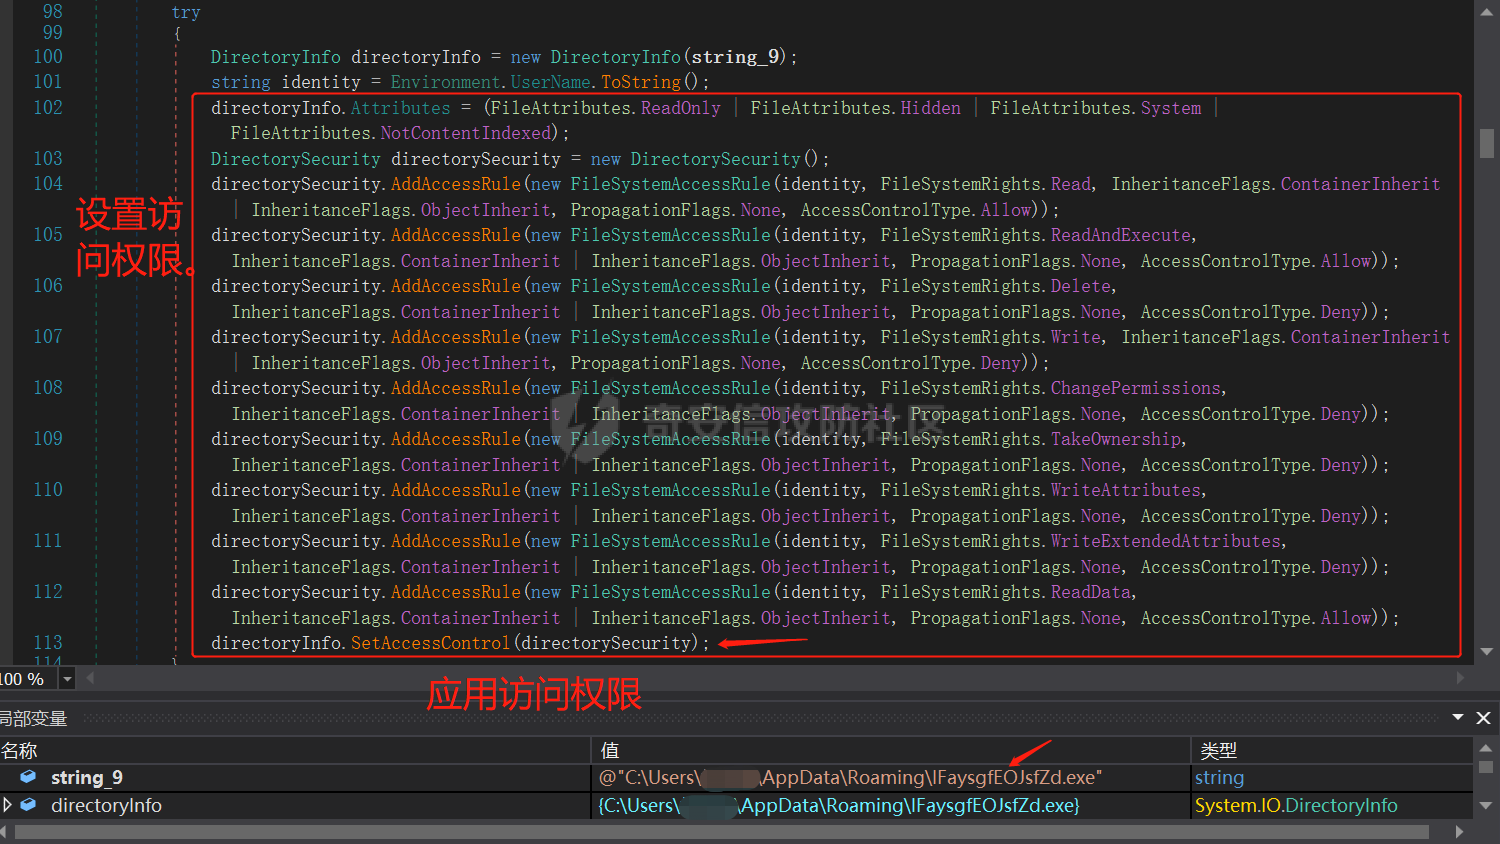Click 'directorySecurity' argument on line 113
Image resolution: width=1500 pixels, height=844 pixels.
pyautogui.click(x=605, y=643)
